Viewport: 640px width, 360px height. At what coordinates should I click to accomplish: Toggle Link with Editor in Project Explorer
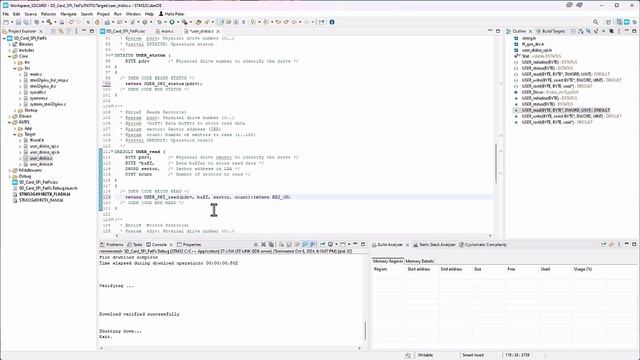tap(61, 31)
